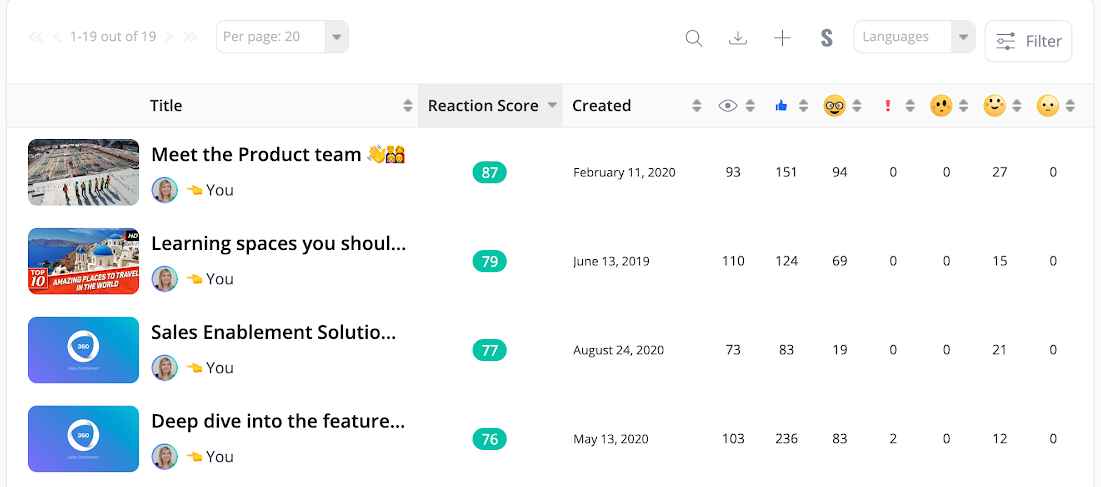Click reaction score badge 79
1101x487 pixels.
(489, 262)
